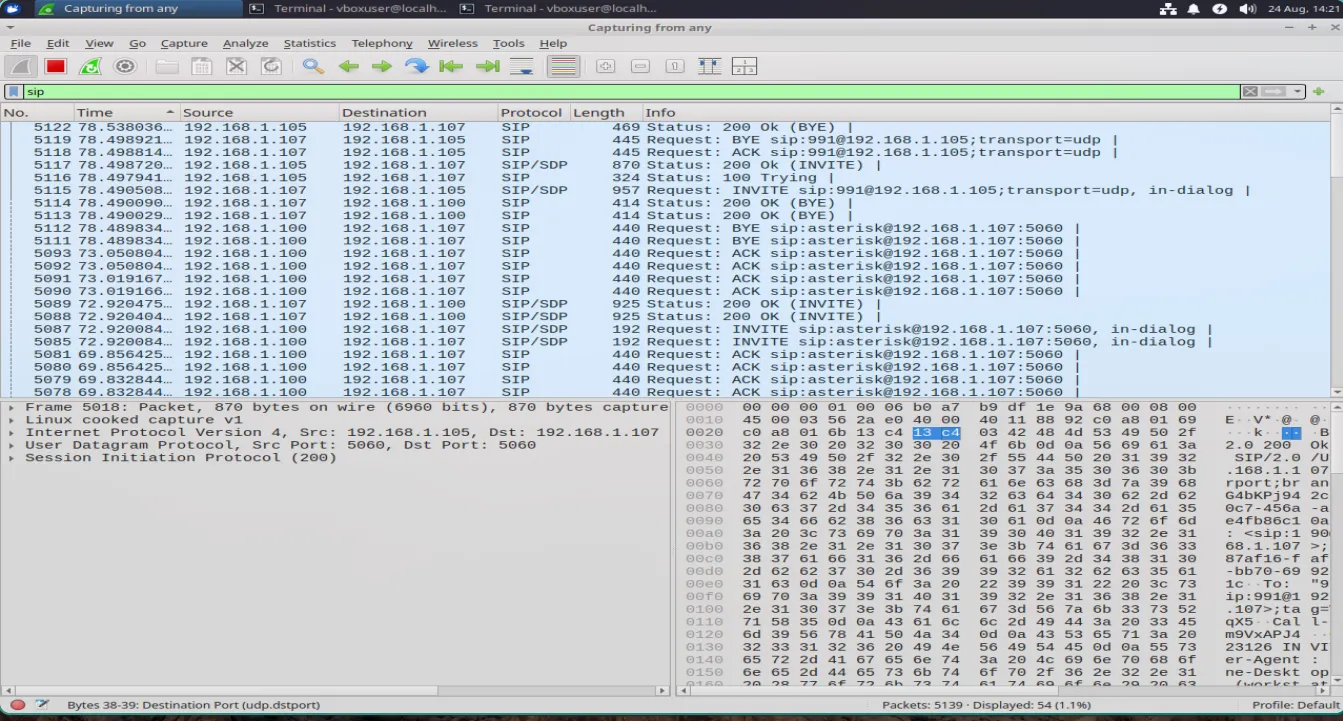
Task: Zoom in on packet text
Action: (x=605, y=66)
